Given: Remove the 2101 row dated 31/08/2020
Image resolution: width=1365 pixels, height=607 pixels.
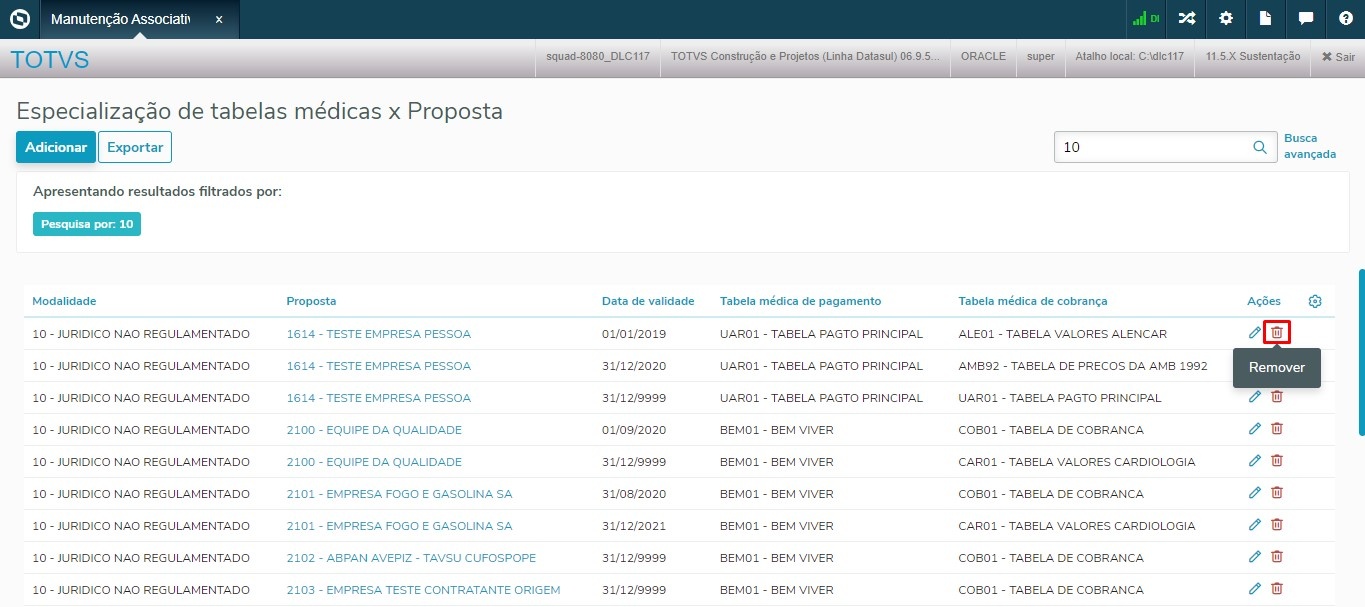Looking at the screenshot, I should (x=1276, y=493).
